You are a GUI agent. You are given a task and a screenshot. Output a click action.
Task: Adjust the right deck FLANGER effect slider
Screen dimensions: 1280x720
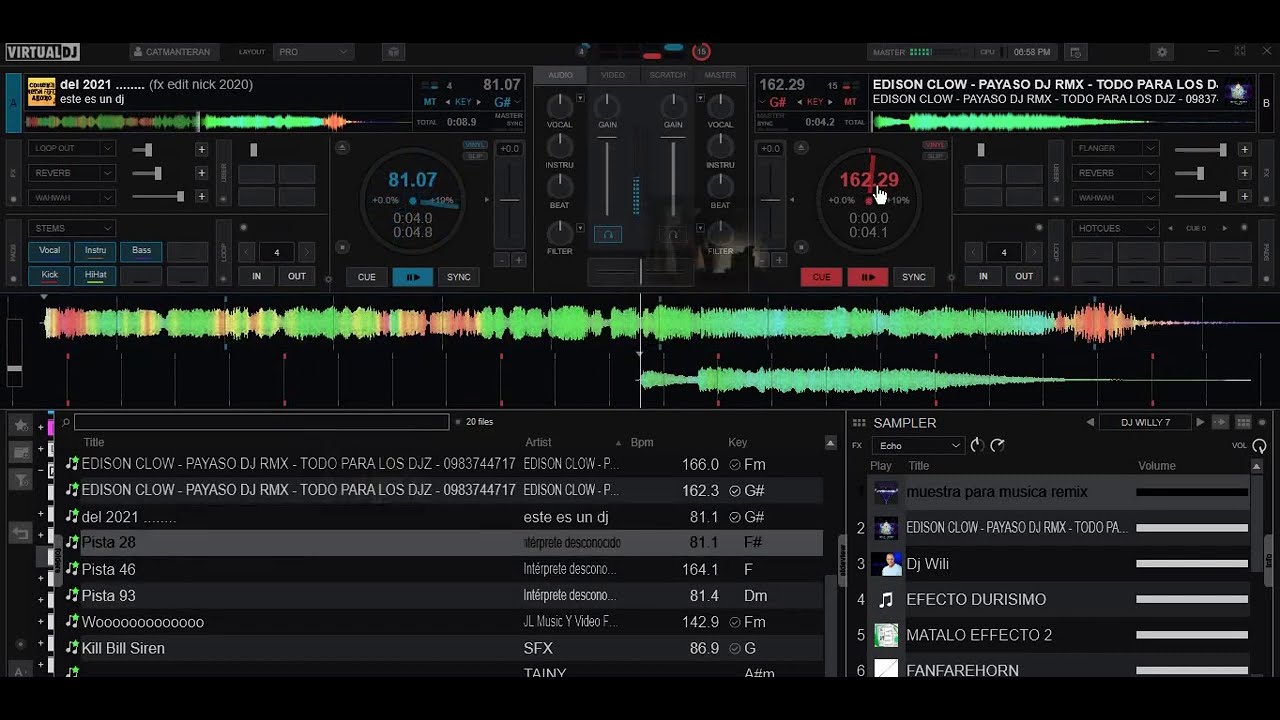click(x=1200, y=149)
